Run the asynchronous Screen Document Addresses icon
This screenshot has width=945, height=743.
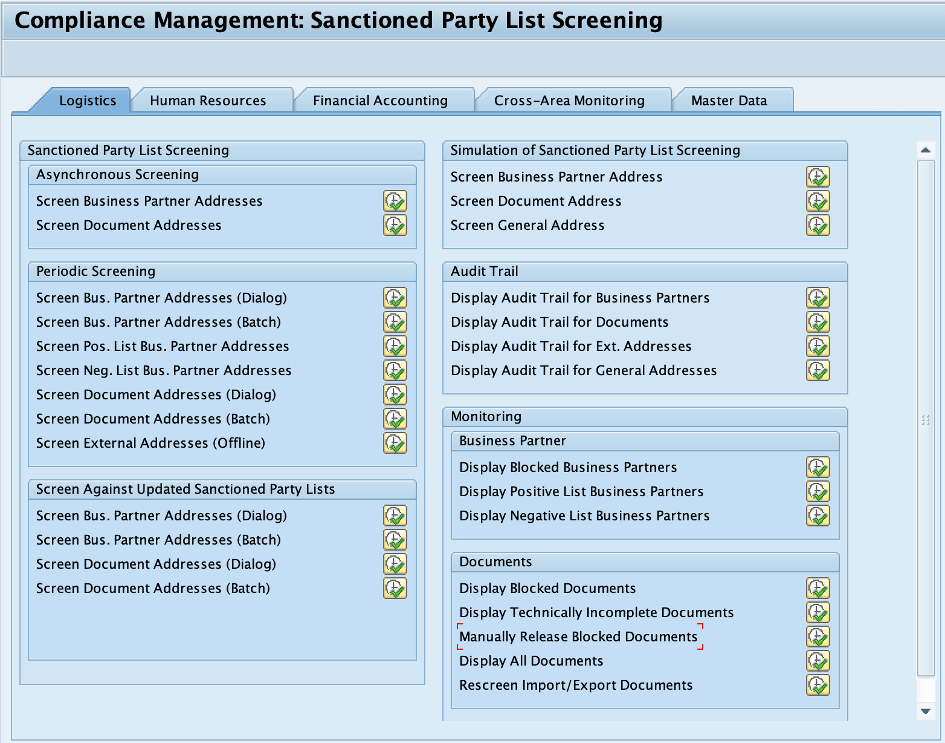pos(395,225)
